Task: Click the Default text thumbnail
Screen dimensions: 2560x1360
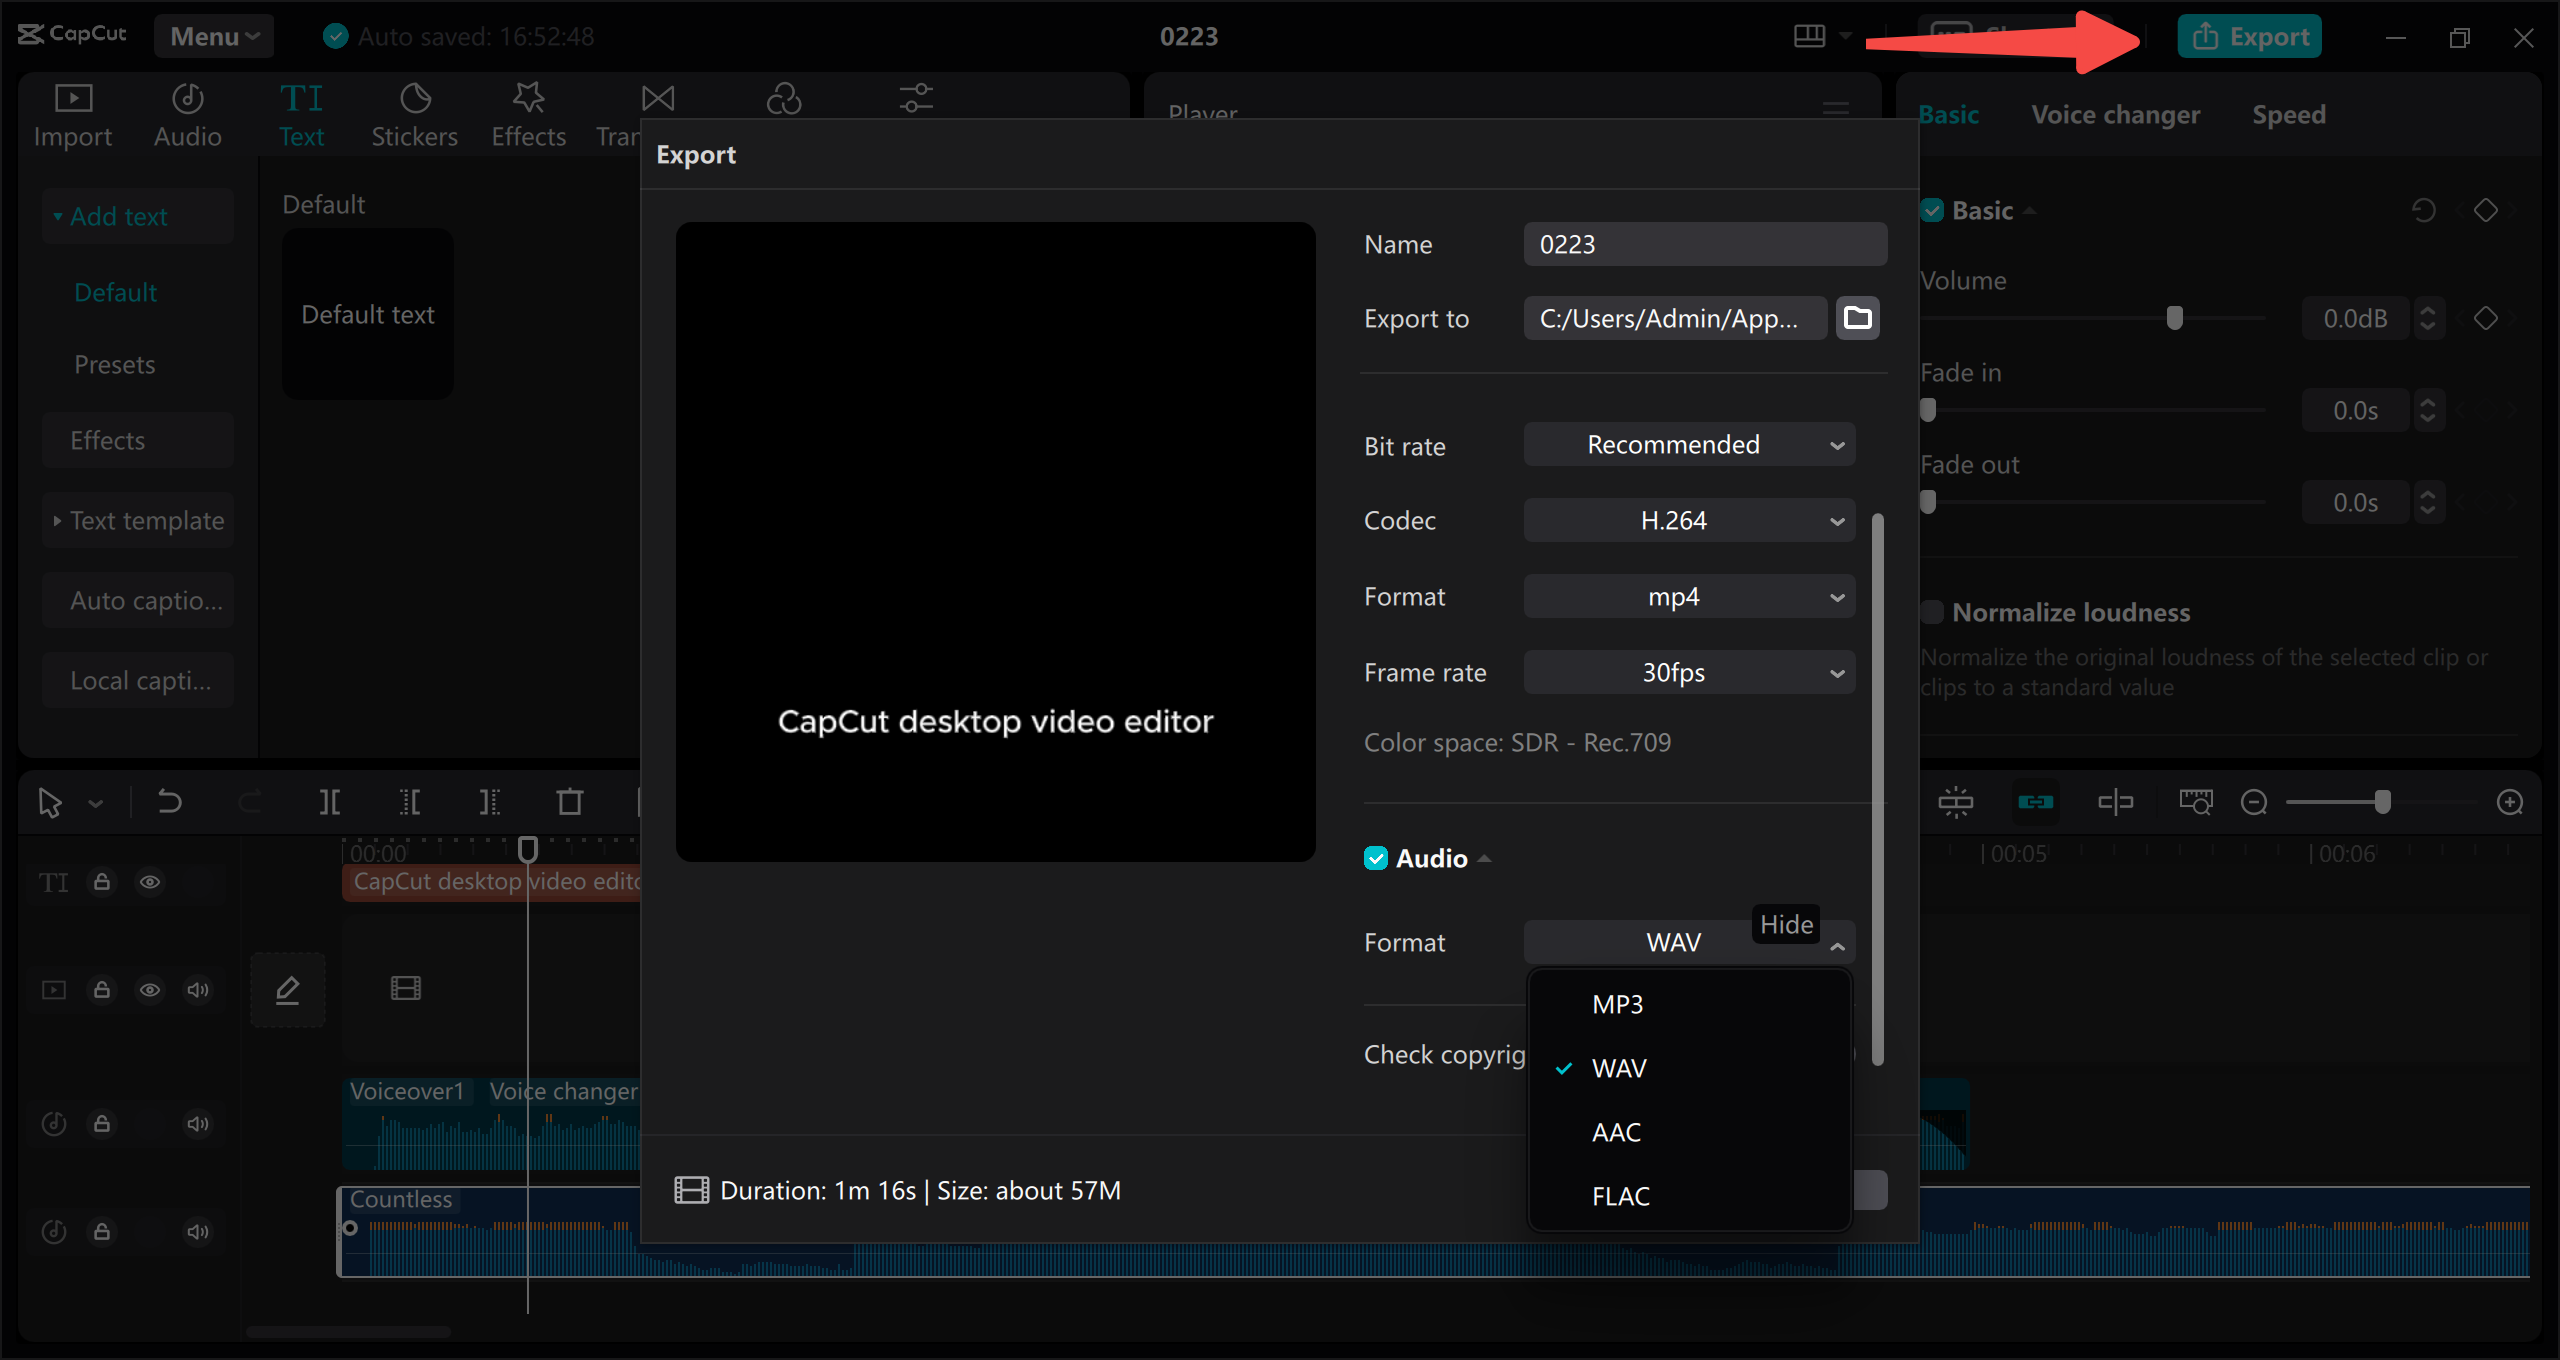Action: 367,314
